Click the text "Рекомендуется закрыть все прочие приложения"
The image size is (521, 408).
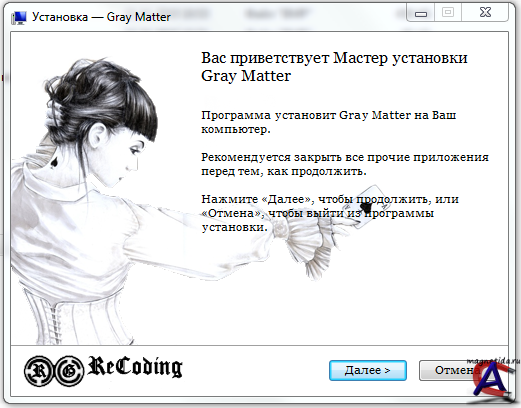tap(345, 157)
